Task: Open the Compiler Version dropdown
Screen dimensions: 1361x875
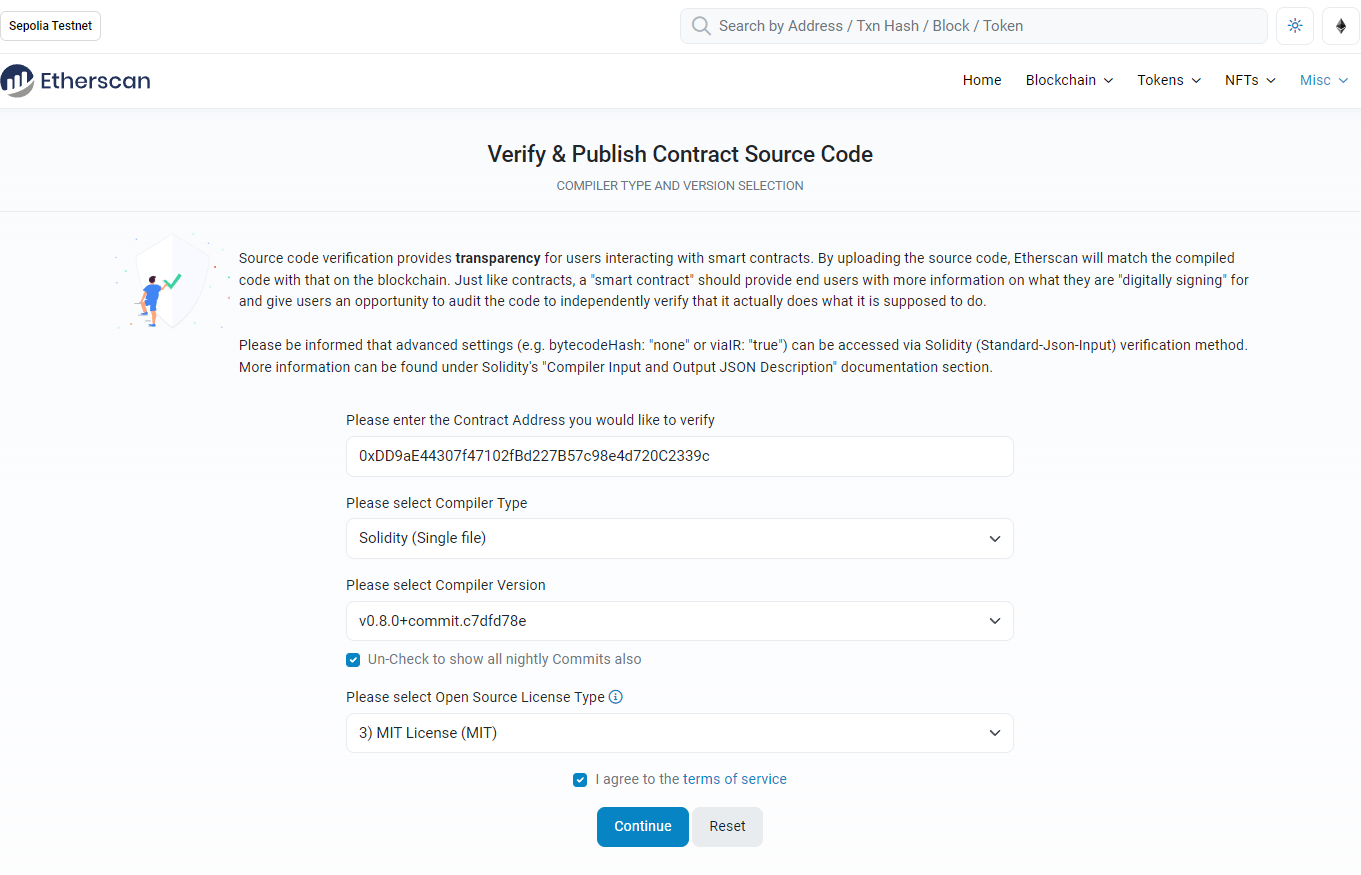Action: [x=680, y=621]
